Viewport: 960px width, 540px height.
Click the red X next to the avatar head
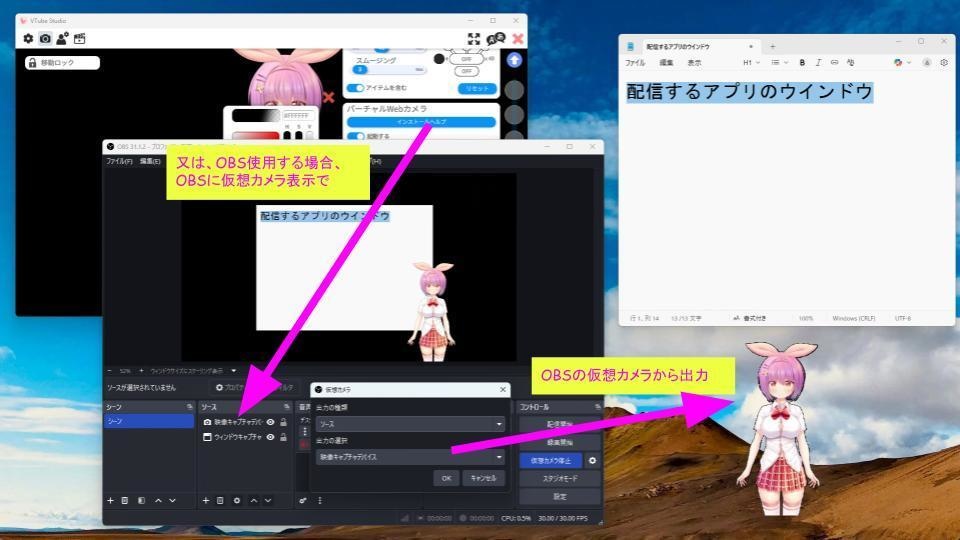(x=329, y=97)
